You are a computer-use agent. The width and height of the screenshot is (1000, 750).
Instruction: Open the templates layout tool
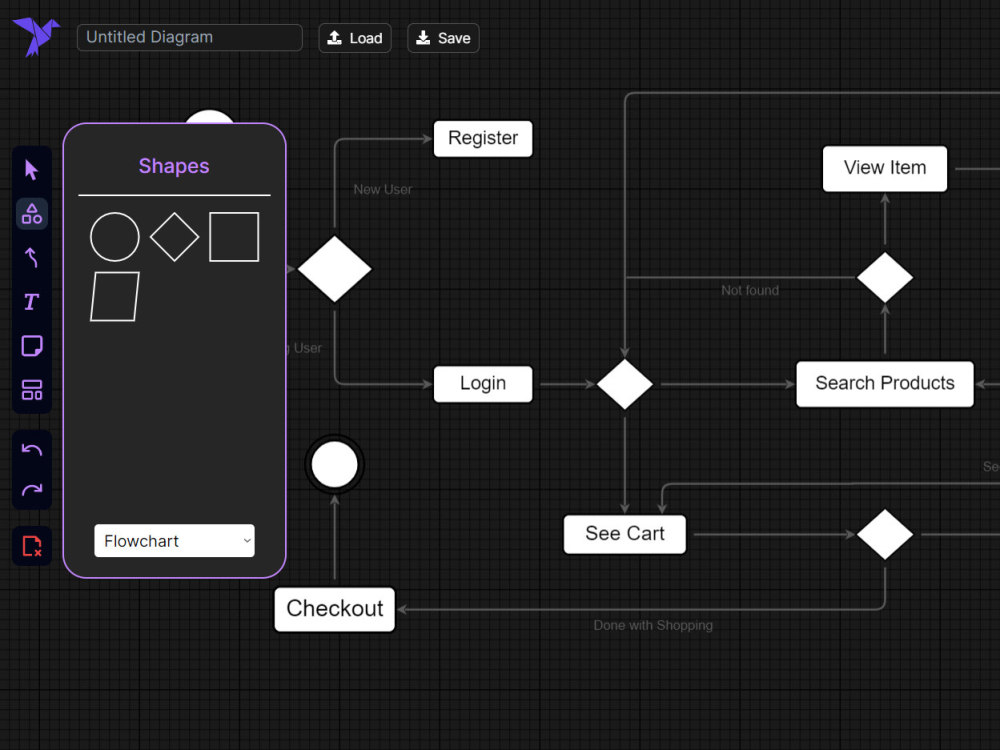tap(31, 390)
